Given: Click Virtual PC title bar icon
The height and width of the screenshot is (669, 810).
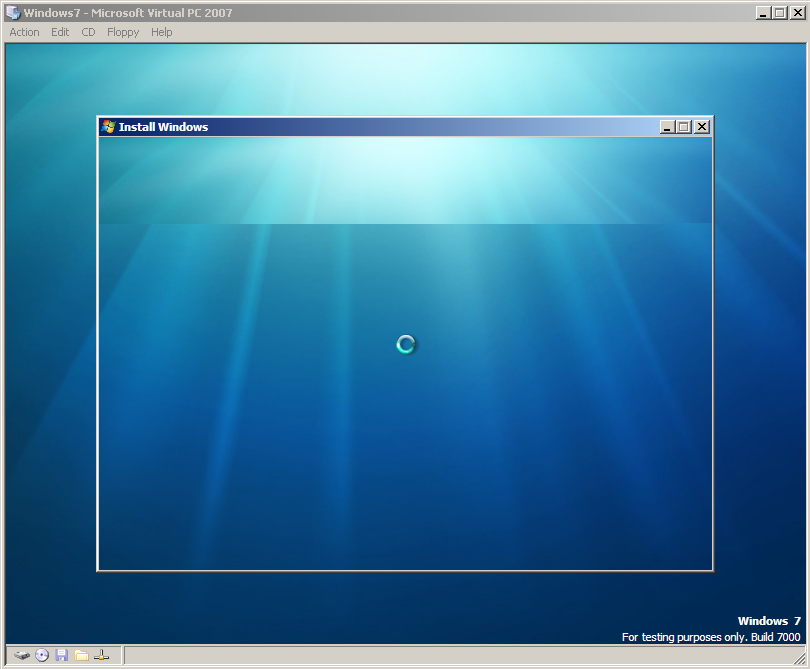Looking at the screenshot, I should click(x=13, y=13).
